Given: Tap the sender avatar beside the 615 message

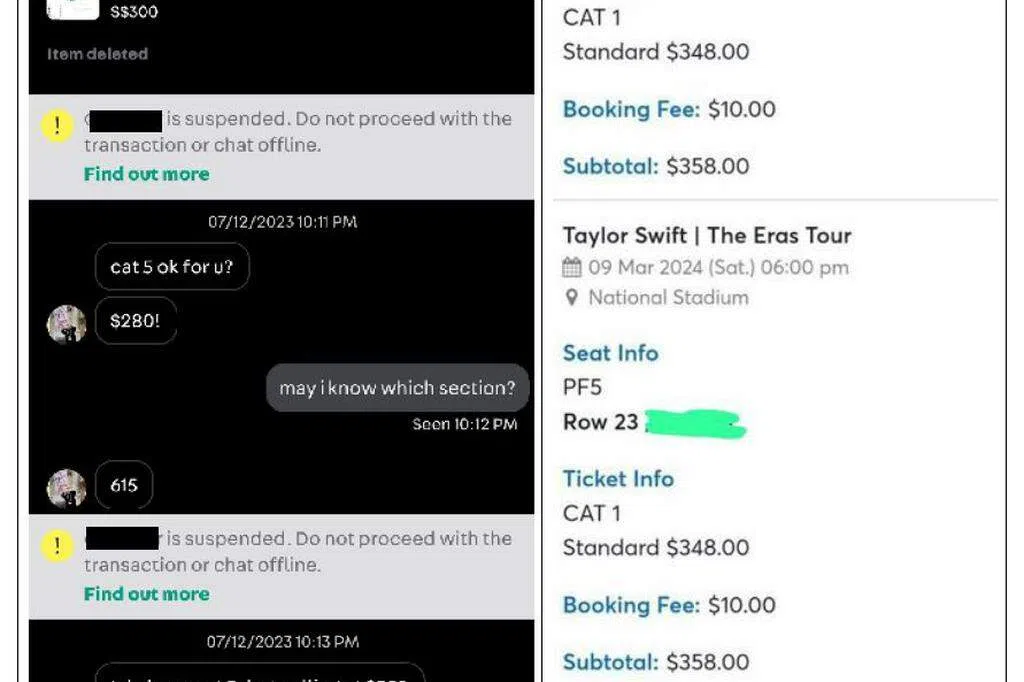Looking at the screenshot, I should coord(66,488).
